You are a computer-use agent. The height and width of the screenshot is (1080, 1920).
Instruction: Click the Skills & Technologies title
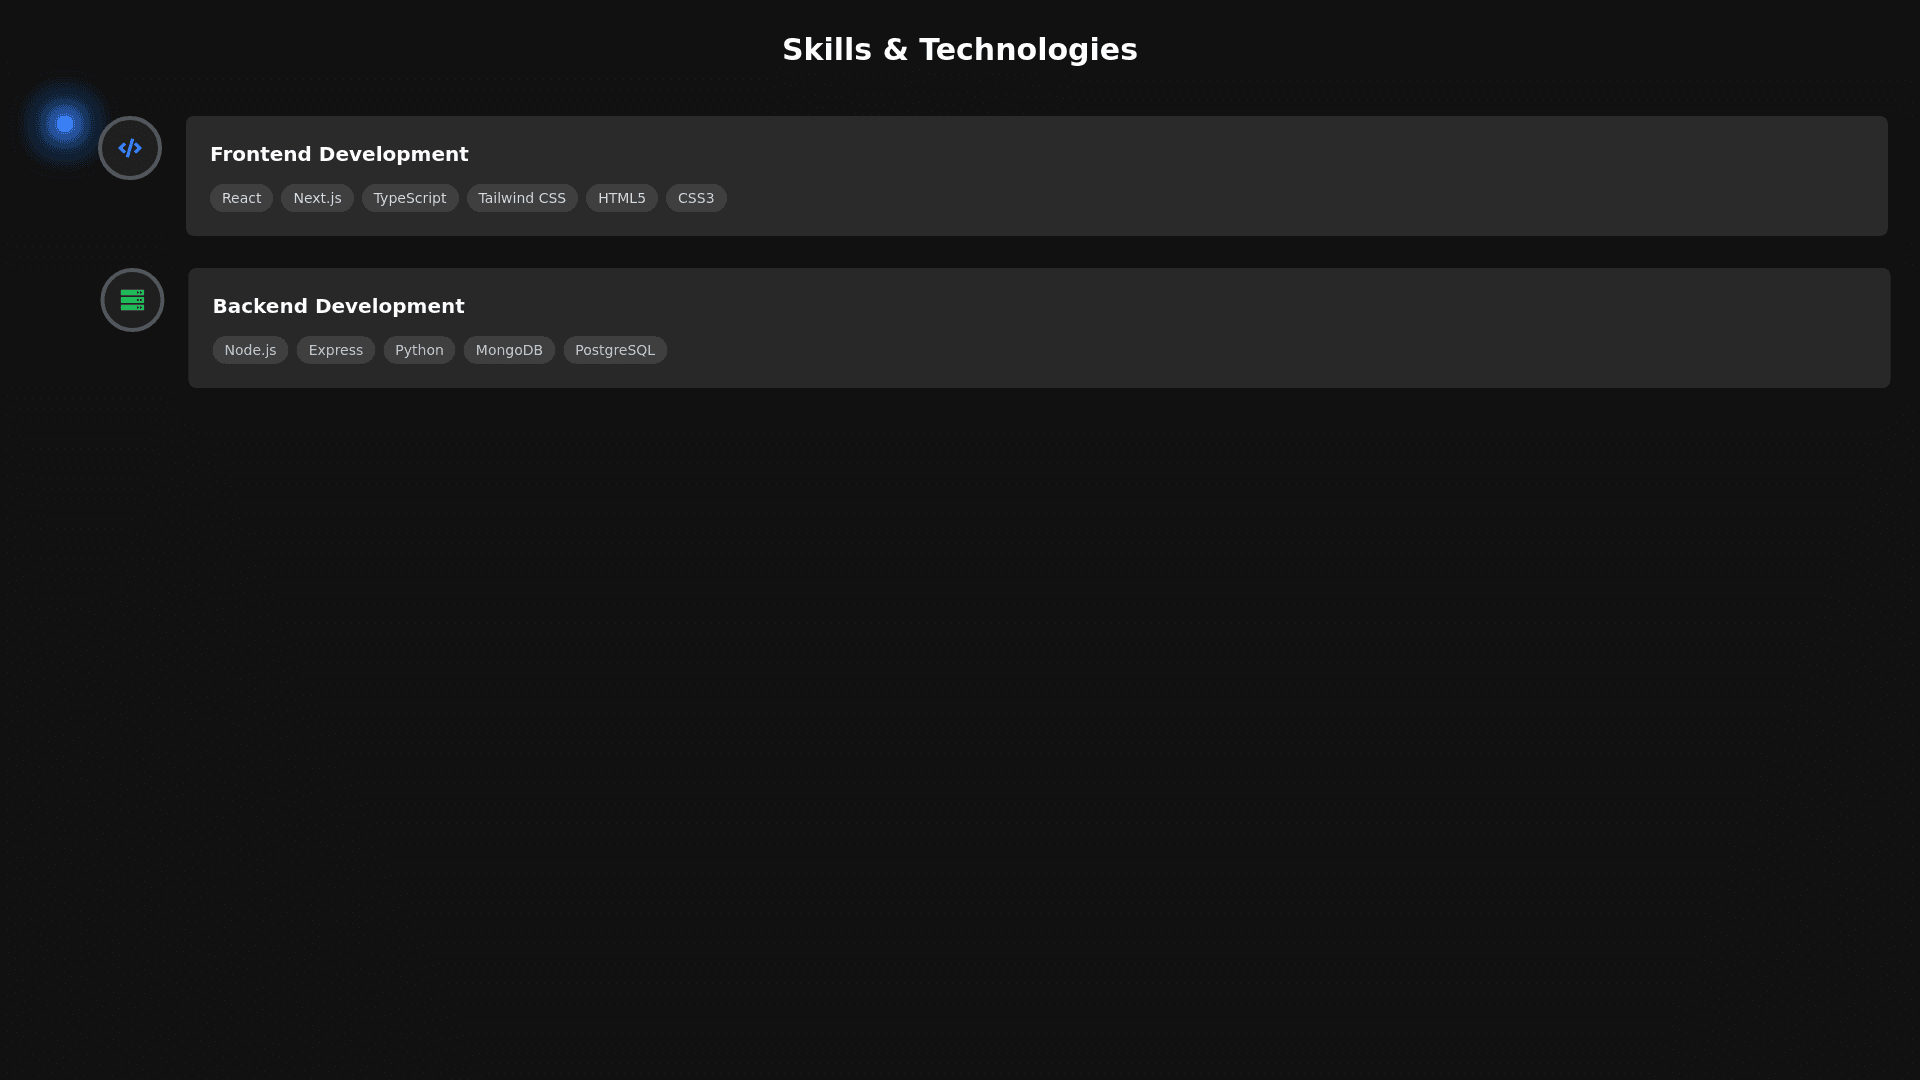[959, 49]
